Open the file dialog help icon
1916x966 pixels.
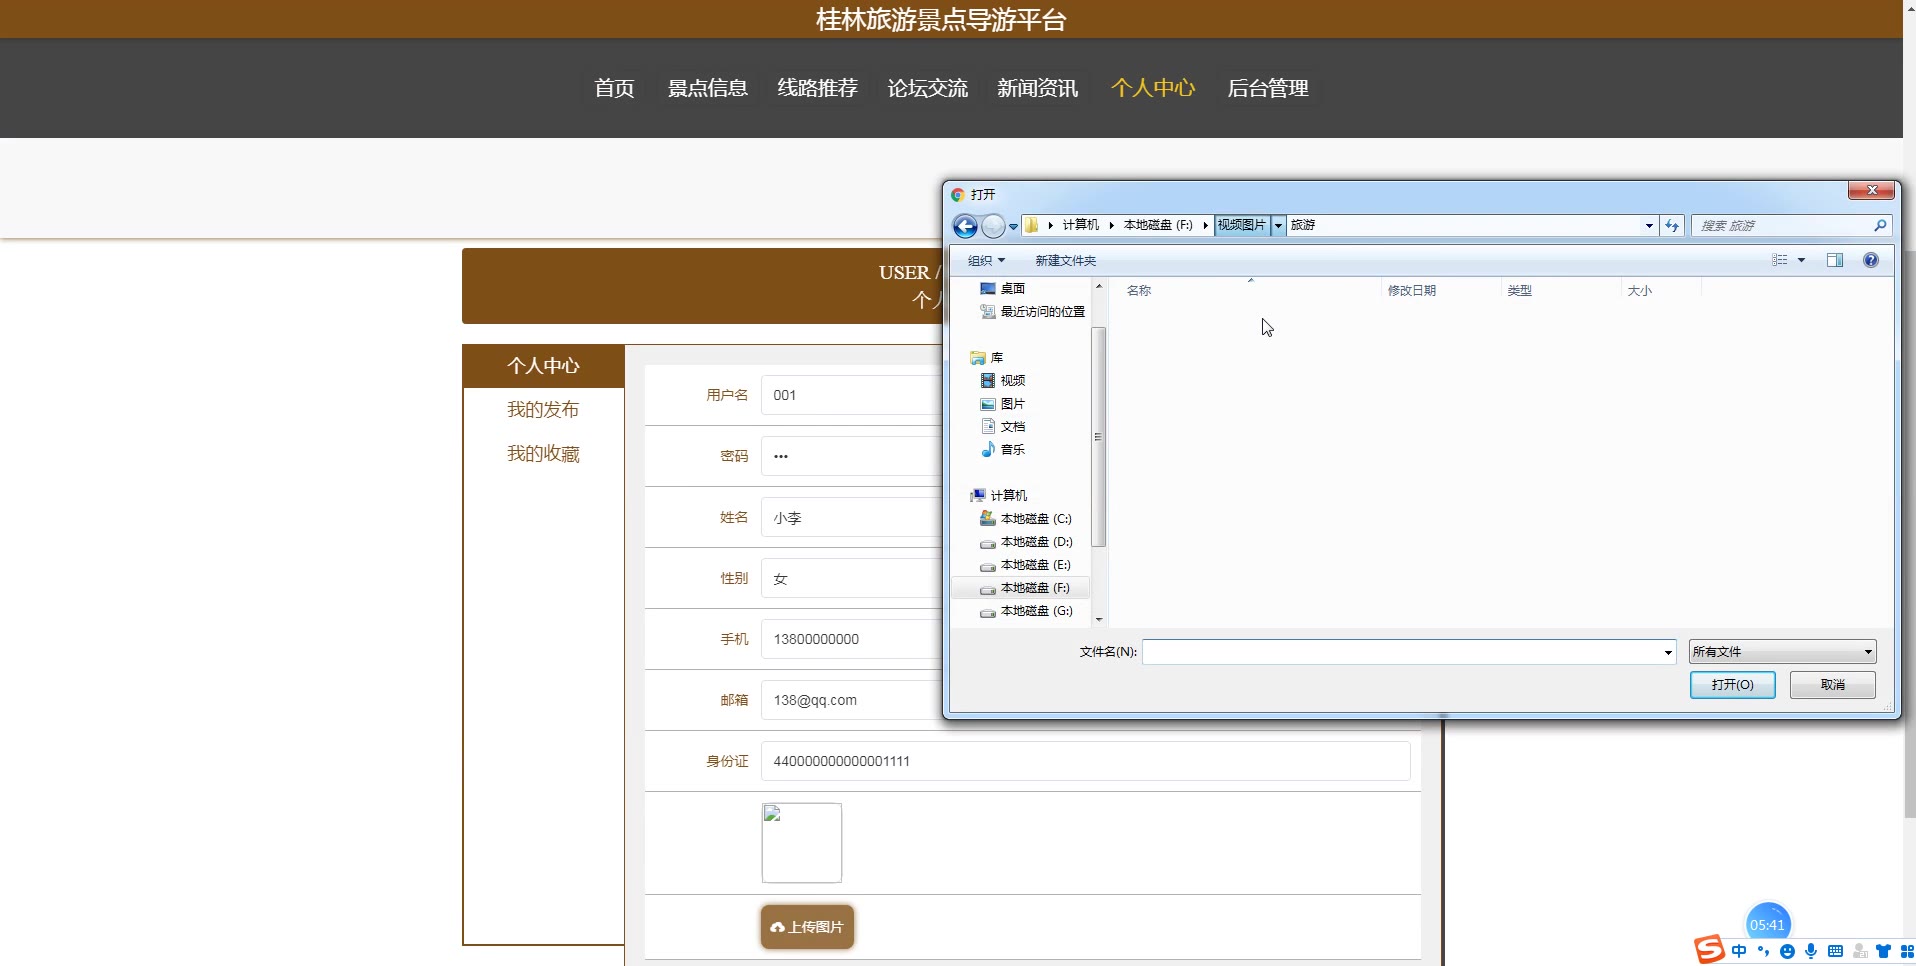pos(1870,260)
